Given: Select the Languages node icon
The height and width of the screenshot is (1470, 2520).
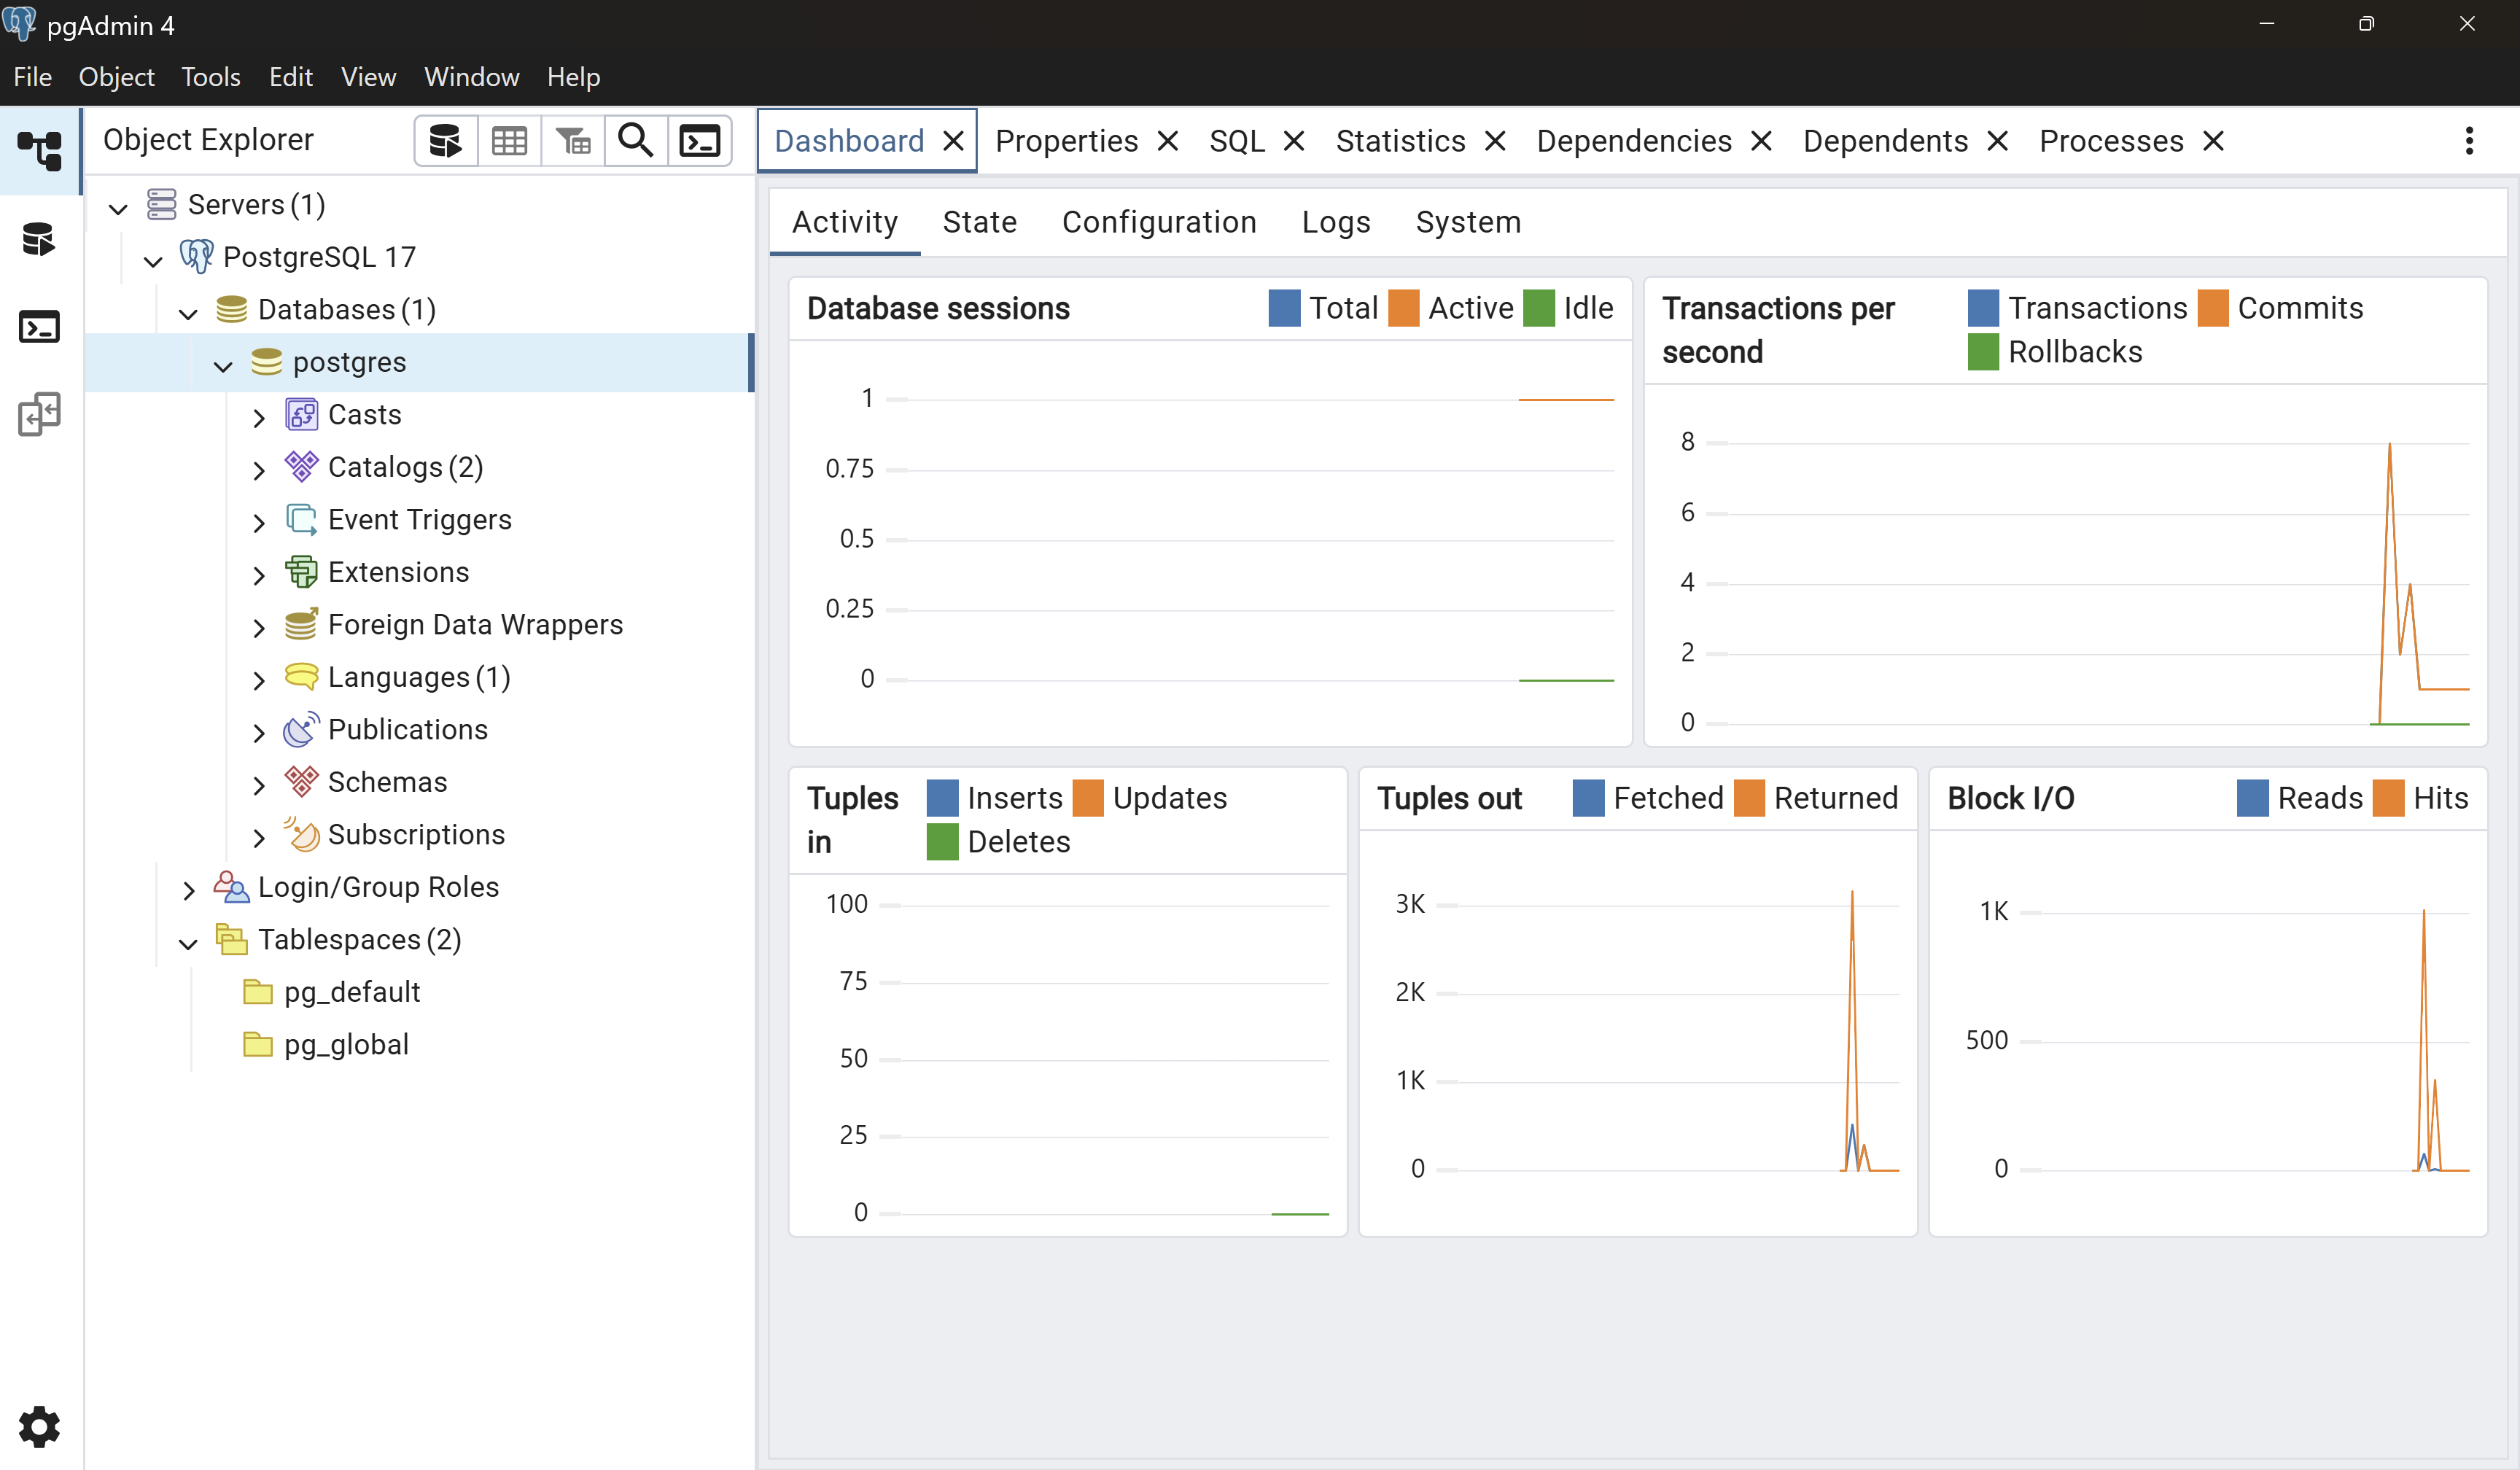Looking at the screenshot, I should tap(301, 676).
